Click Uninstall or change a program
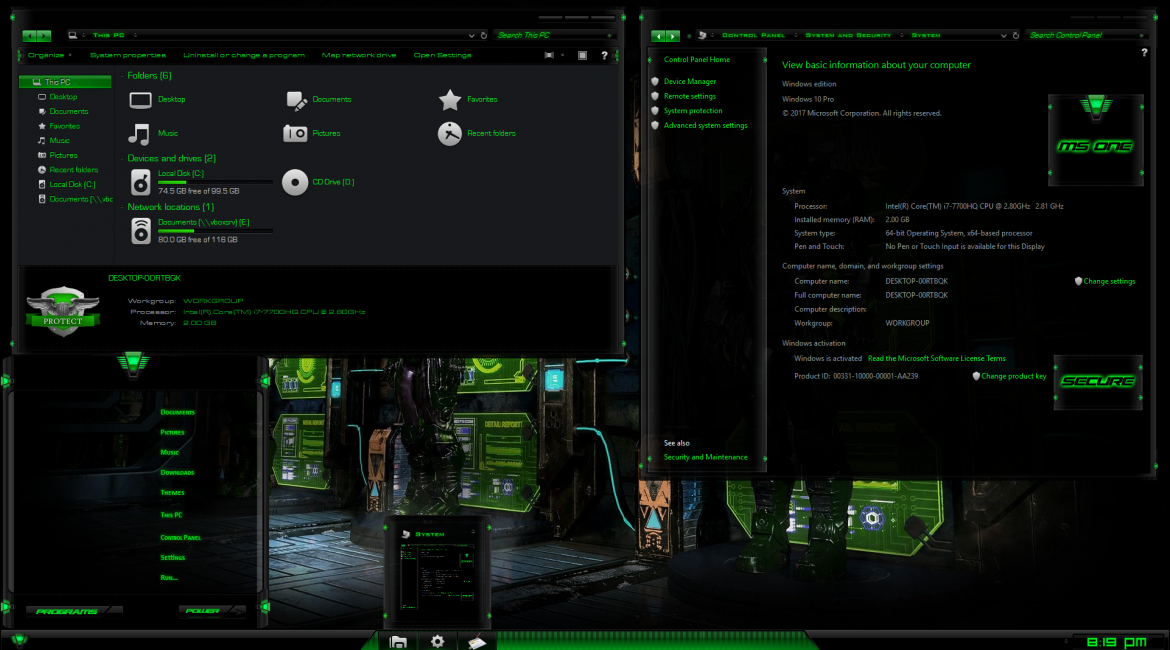Viewport: 1170px width, 650px height. (244, 55)
